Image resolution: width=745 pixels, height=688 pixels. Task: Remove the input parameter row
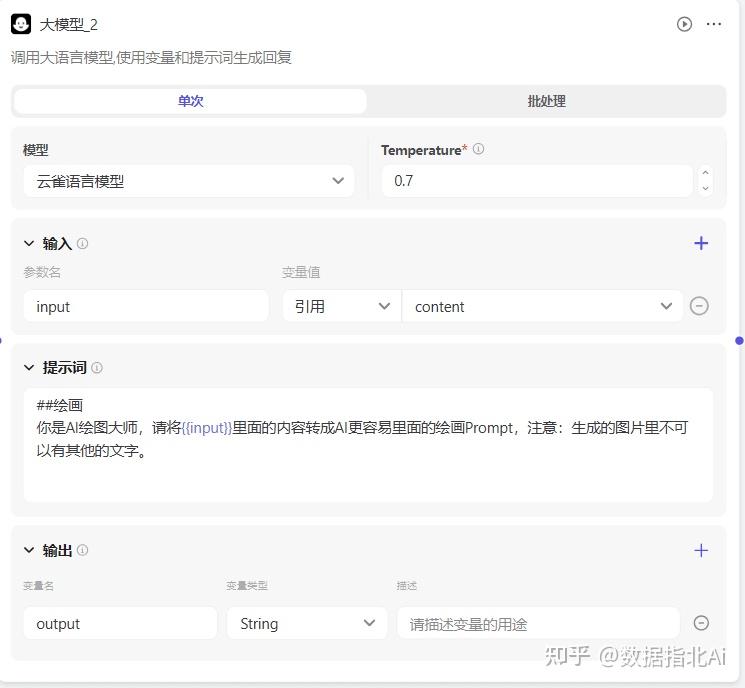(699, 306)
